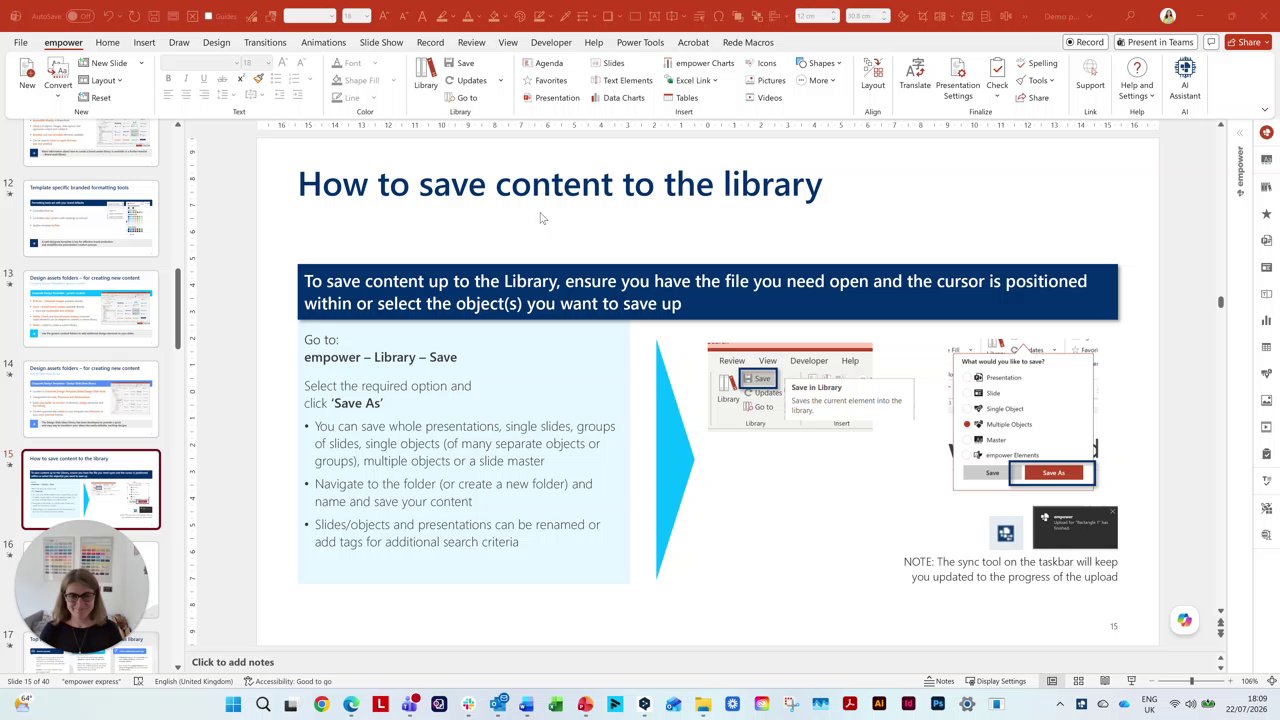Click the Record button

coord(1084,42)
